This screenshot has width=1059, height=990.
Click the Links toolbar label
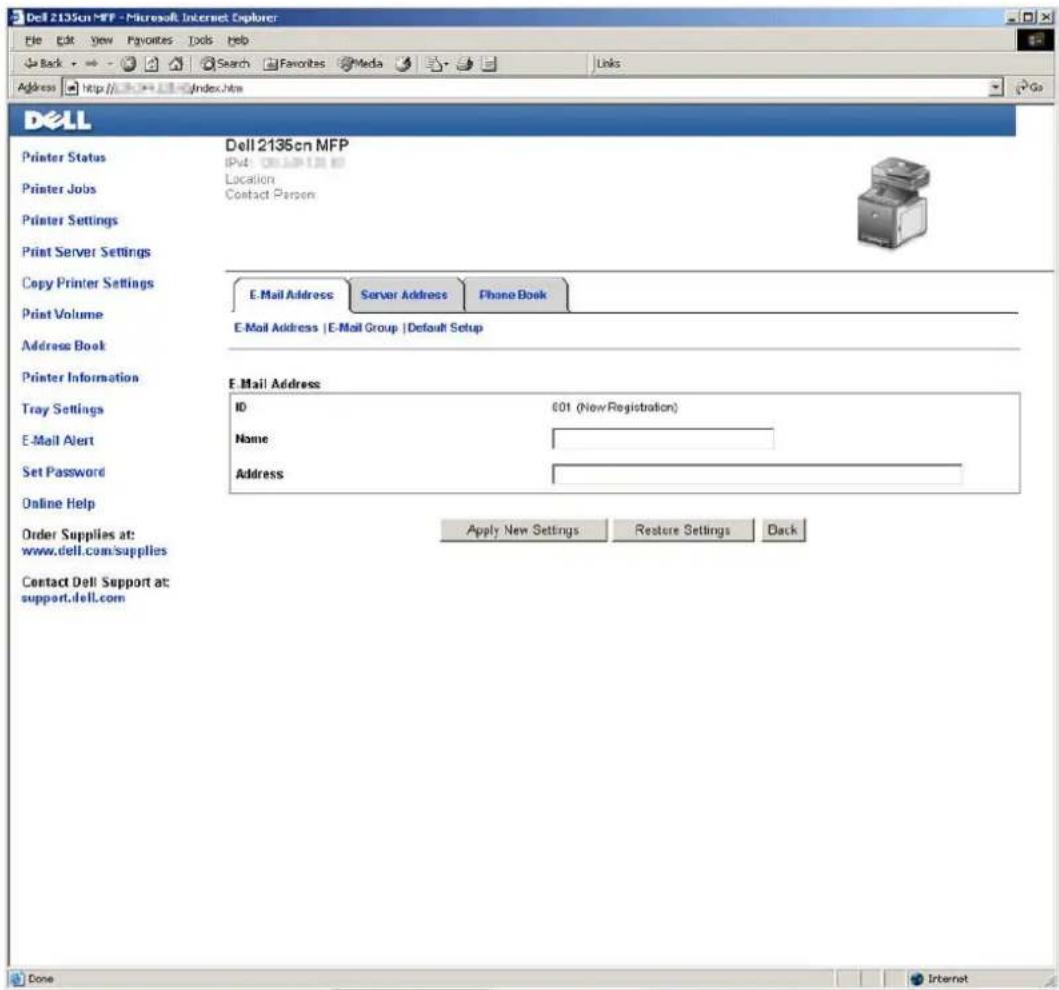point(608,63)
